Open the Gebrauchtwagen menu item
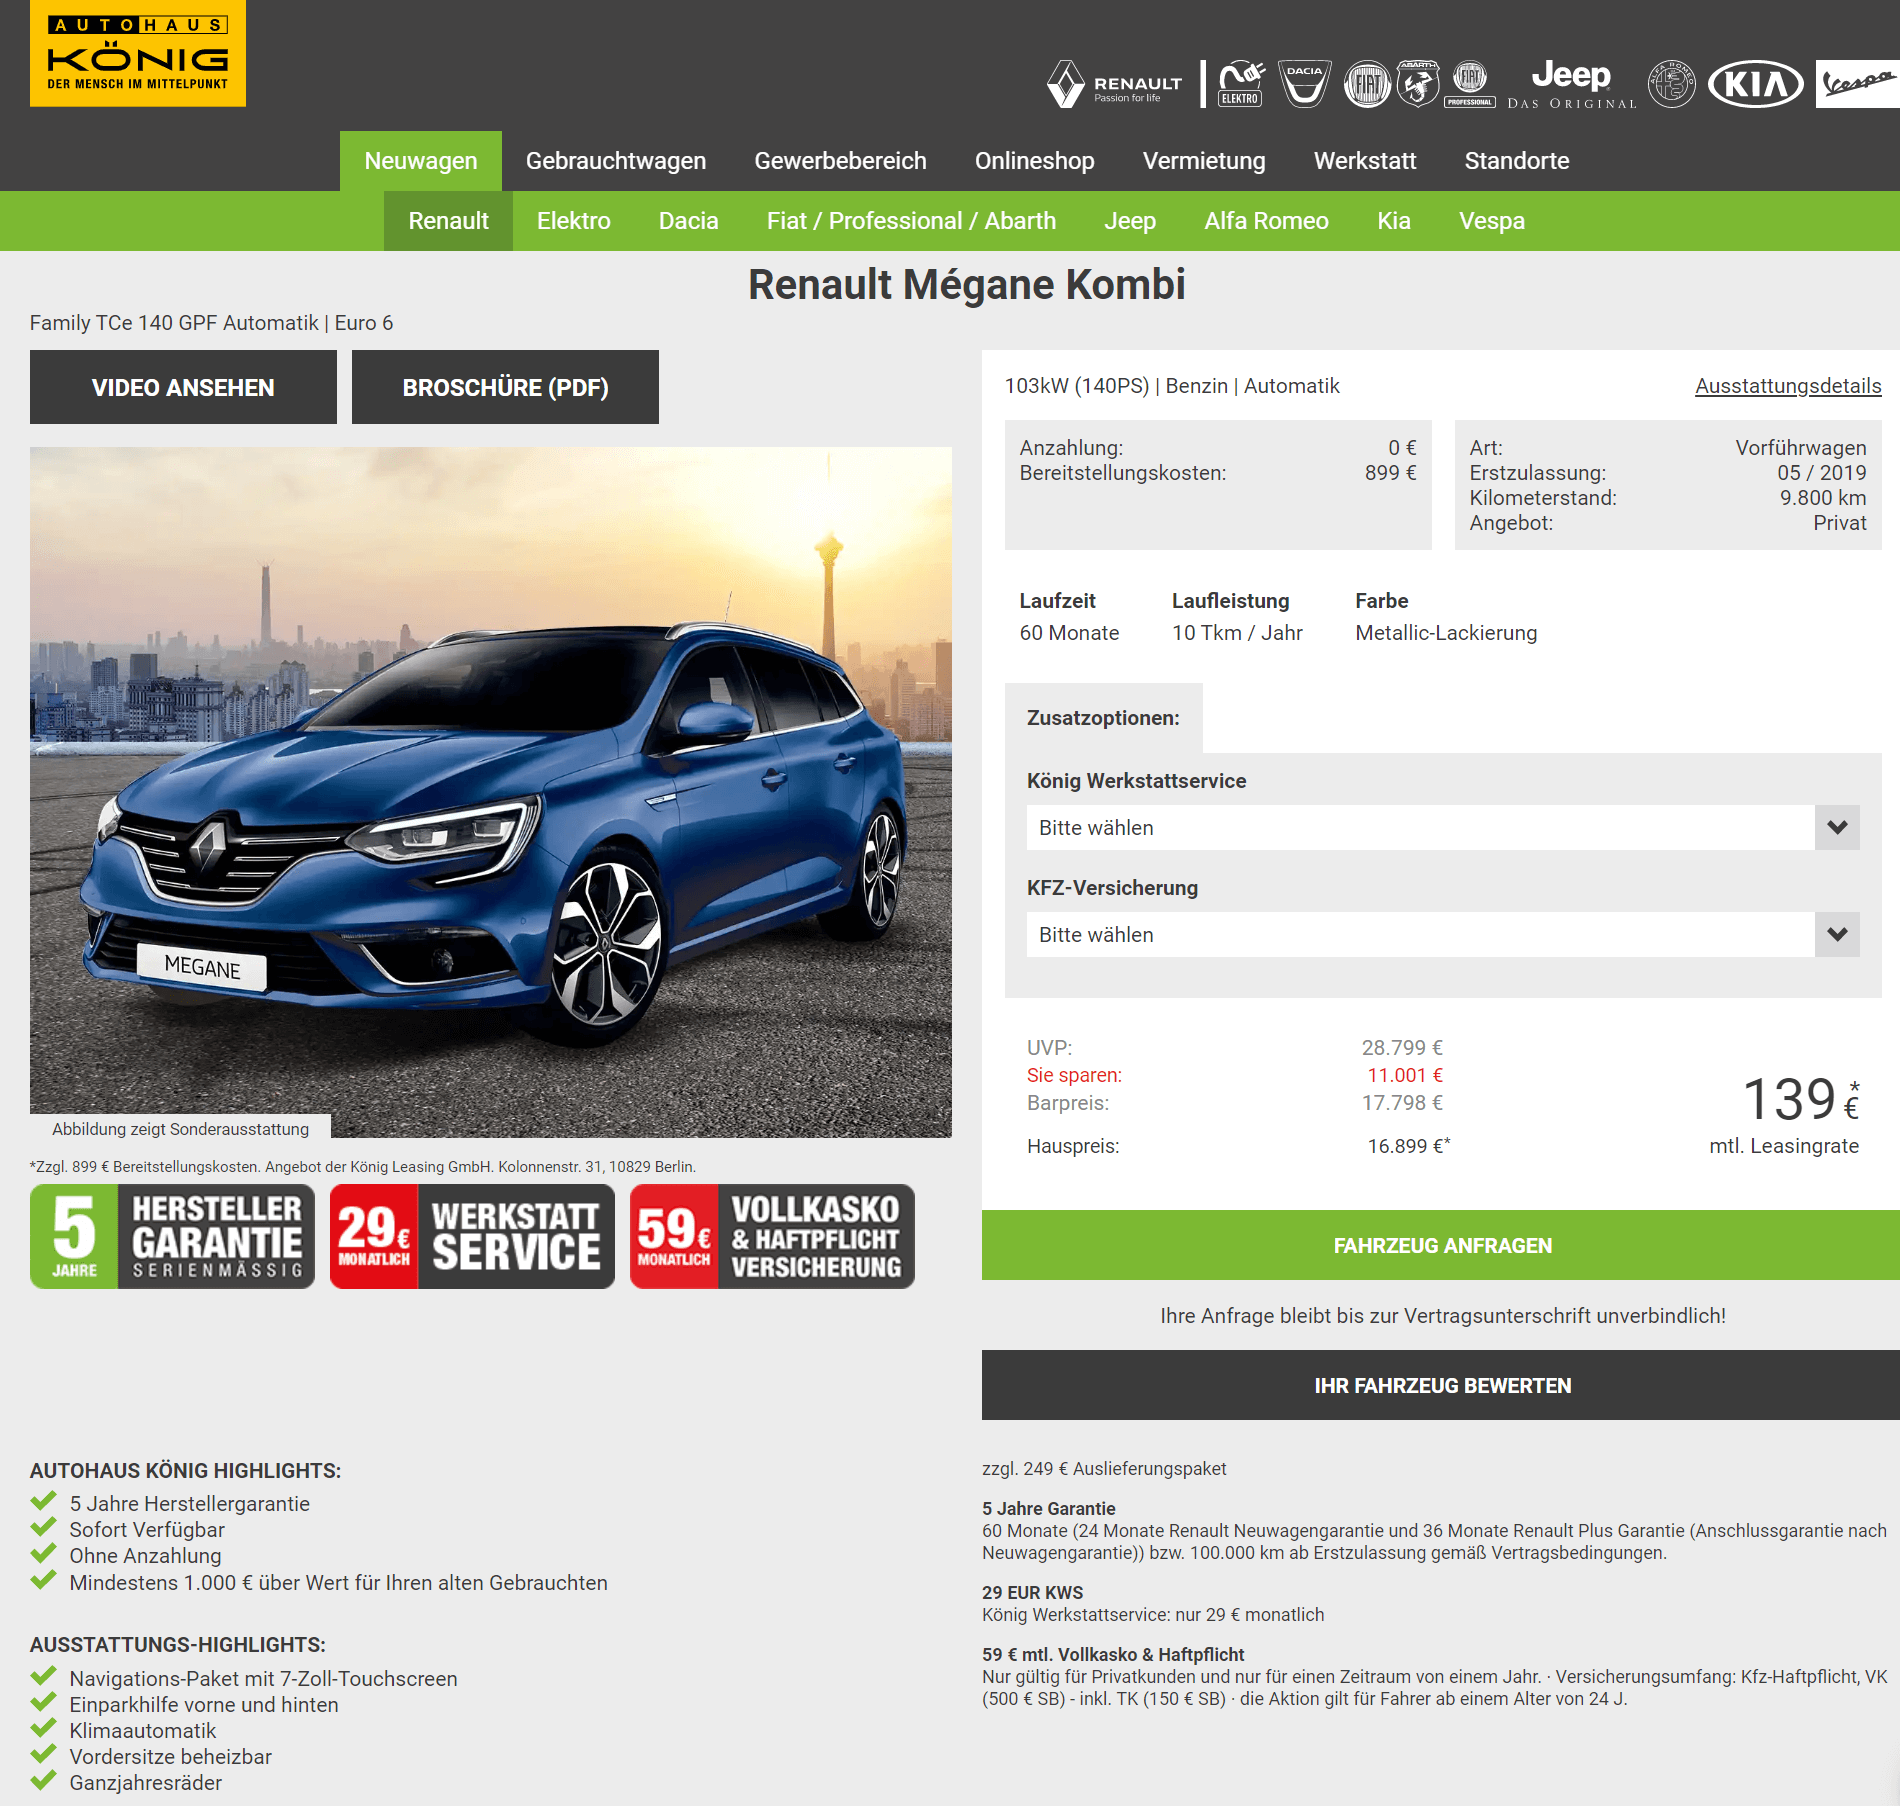 (x=616, y=161)
